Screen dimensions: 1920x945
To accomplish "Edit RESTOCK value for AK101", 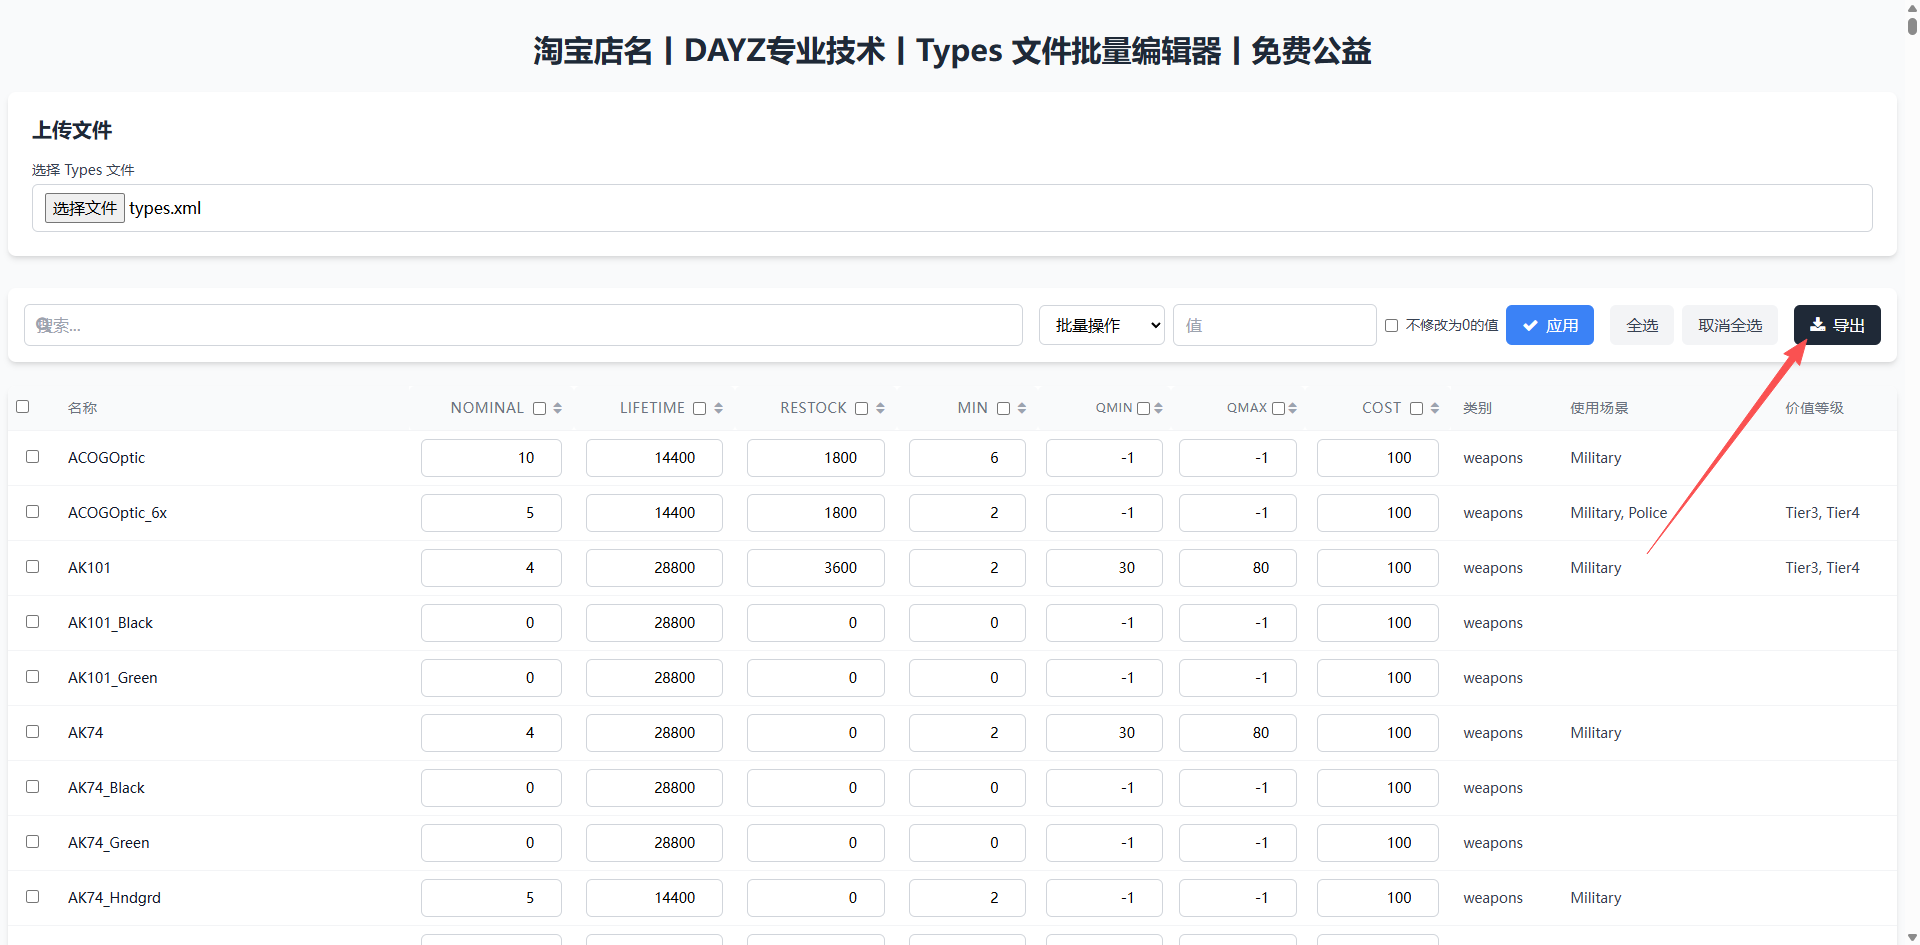I will pyautogui.click(x=816, y=568).
